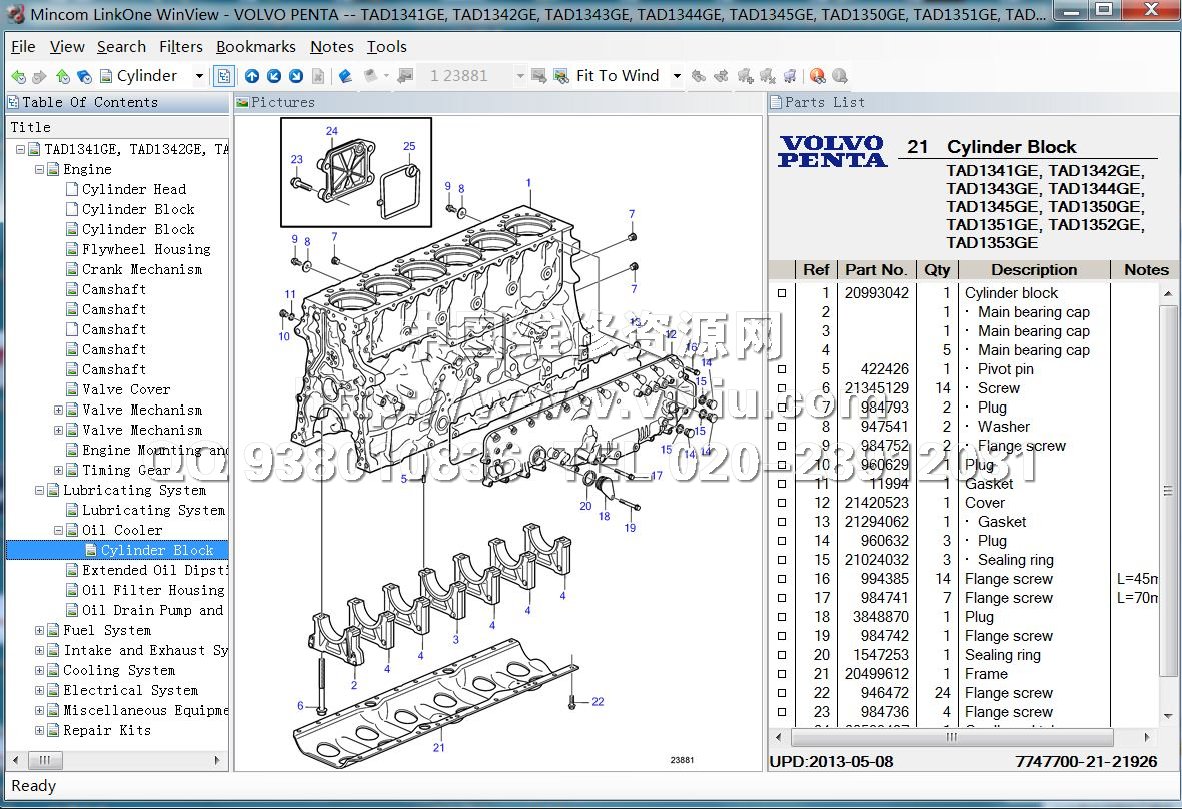Open the Bookmarks menu
The height and width of the screenshot is (809, 1182).
pyautogui.click(x=255, y=47)
